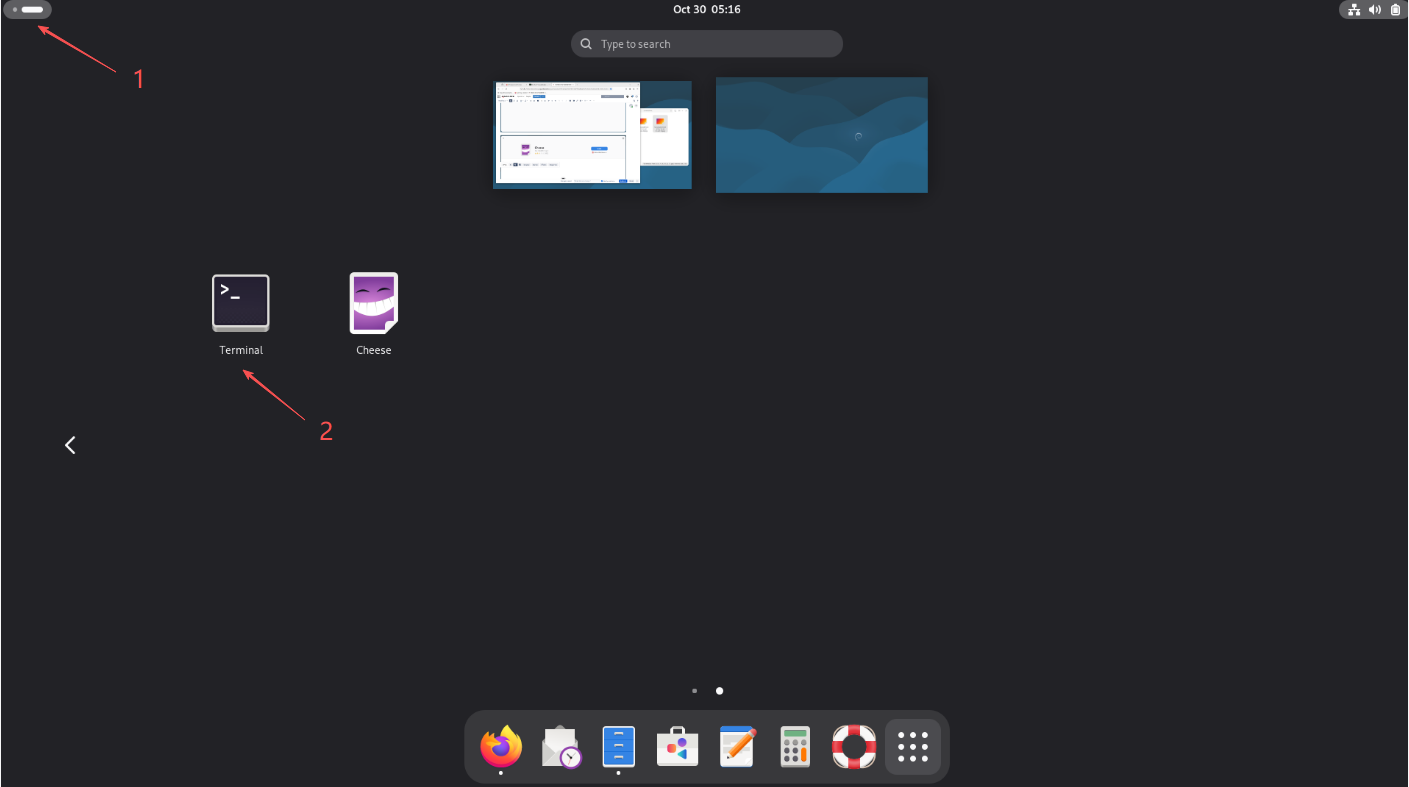Click the Activities pill in top bar
The image size is (1409, 787).
point(28,9)
